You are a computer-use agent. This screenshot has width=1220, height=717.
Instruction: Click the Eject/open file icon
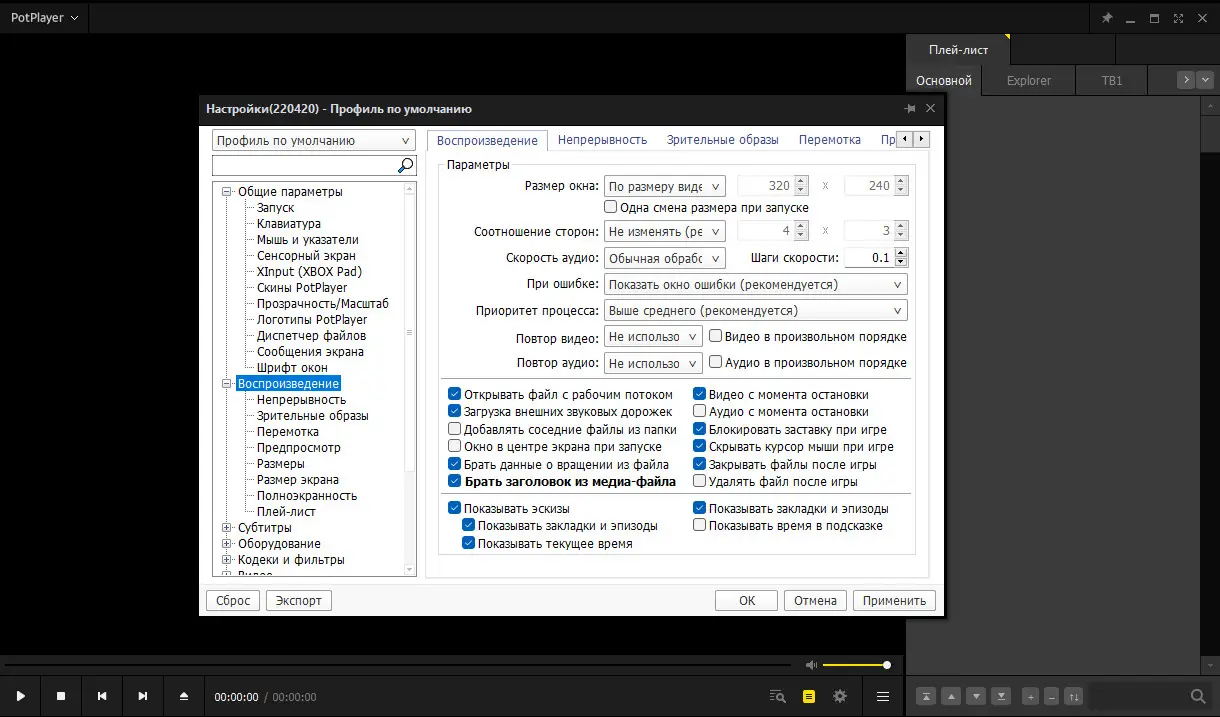(x=183, y=696)
